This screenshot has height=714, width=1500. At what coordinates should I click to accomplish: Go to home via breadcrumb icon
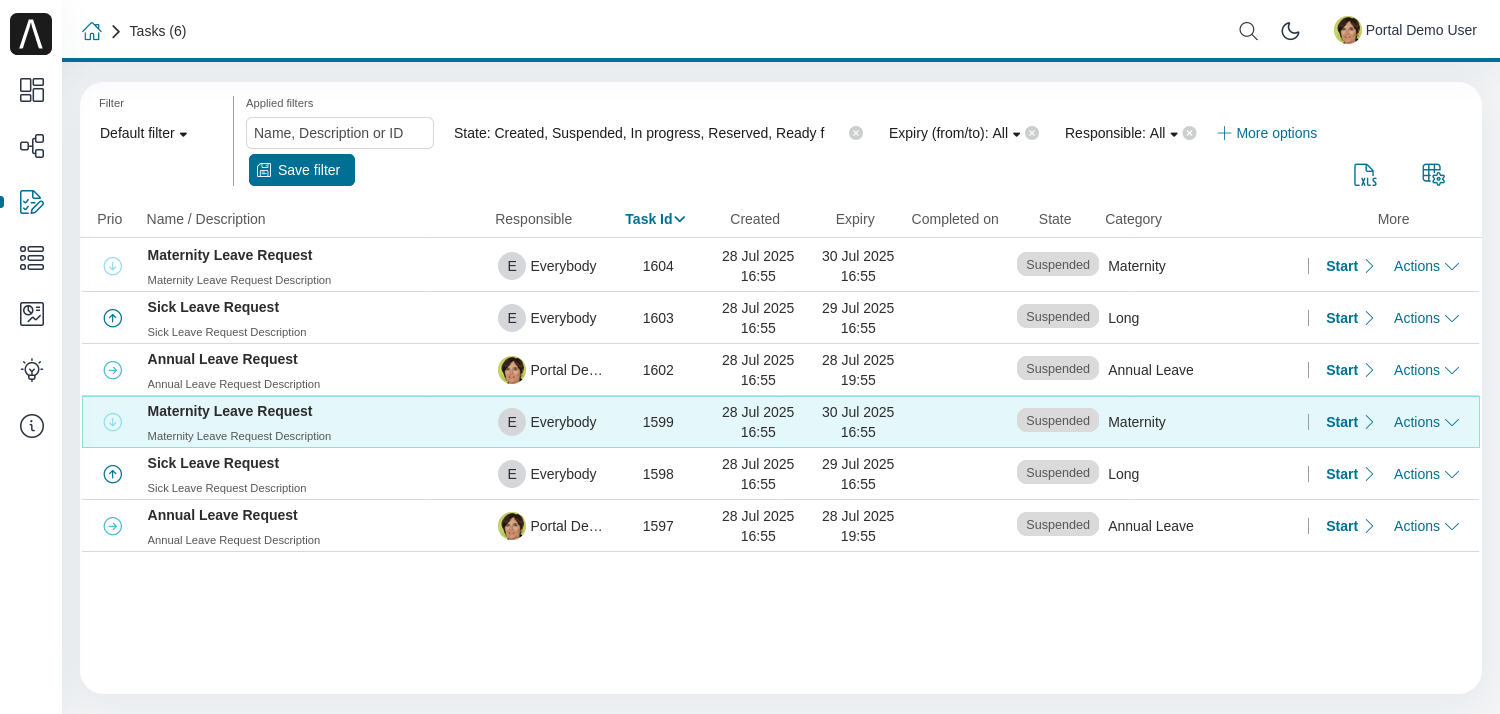point(92,31)
